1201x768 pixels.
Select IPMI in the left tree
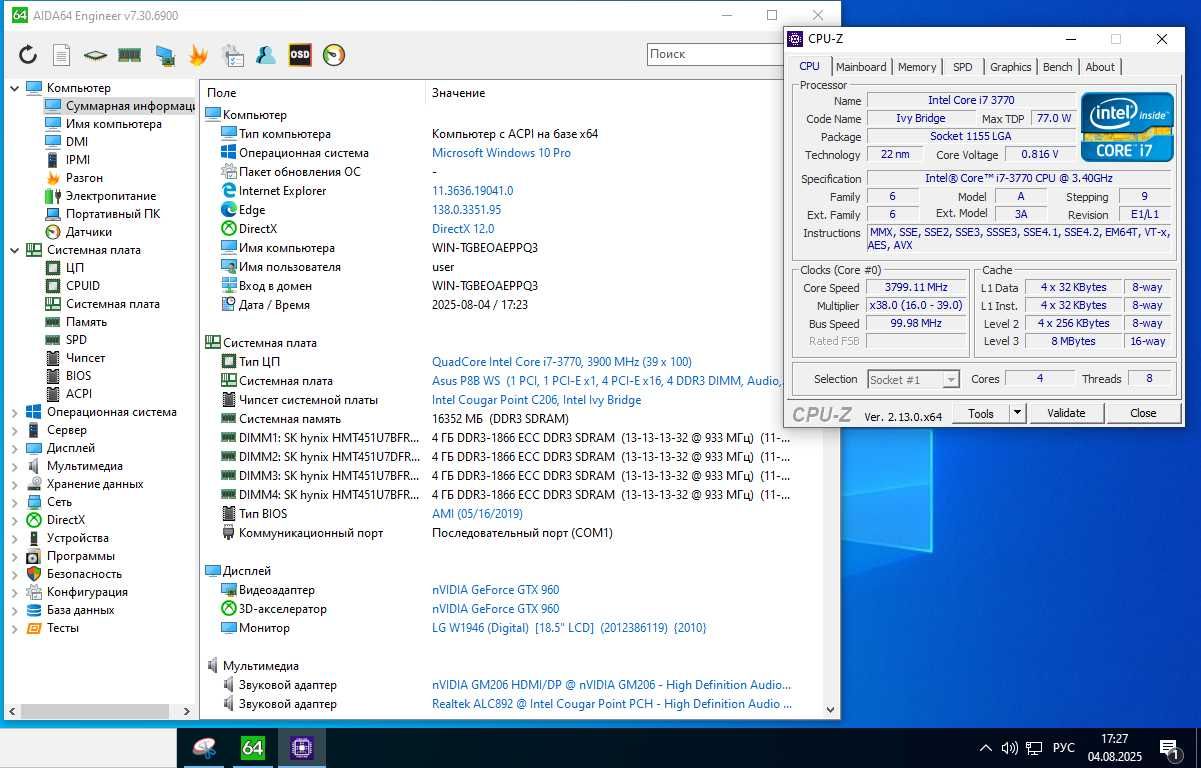pyautogui.click(x=78, y=160)
